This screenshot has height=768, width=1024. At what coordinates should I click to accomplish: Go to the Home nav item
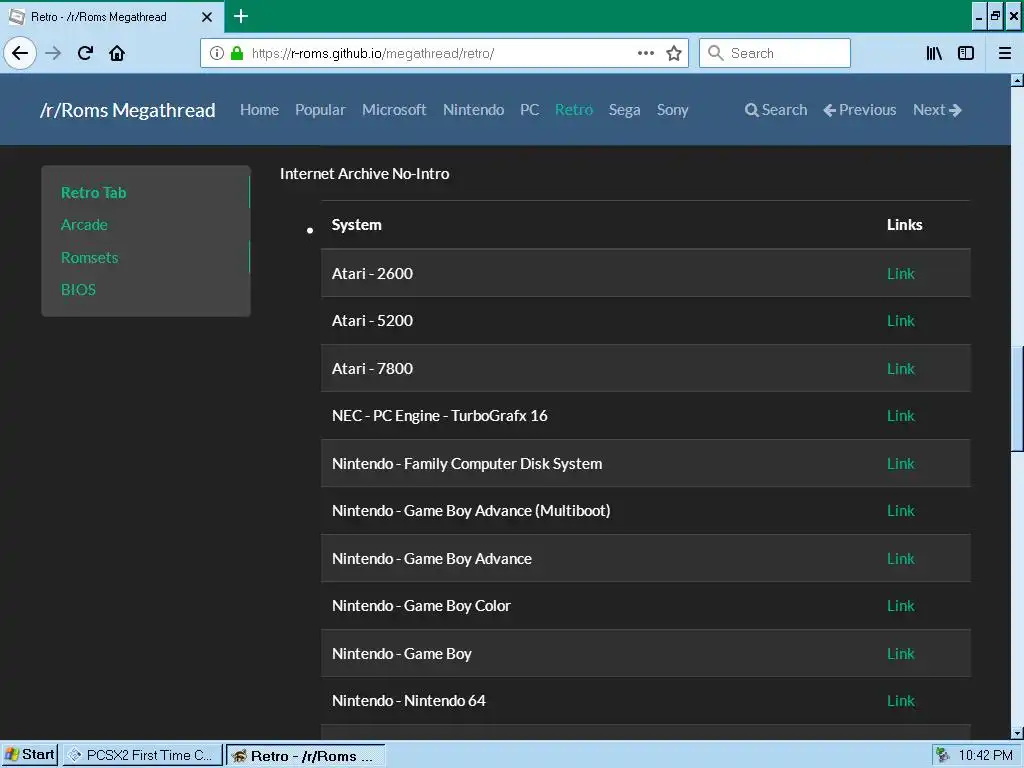click(x=259, y=110)
